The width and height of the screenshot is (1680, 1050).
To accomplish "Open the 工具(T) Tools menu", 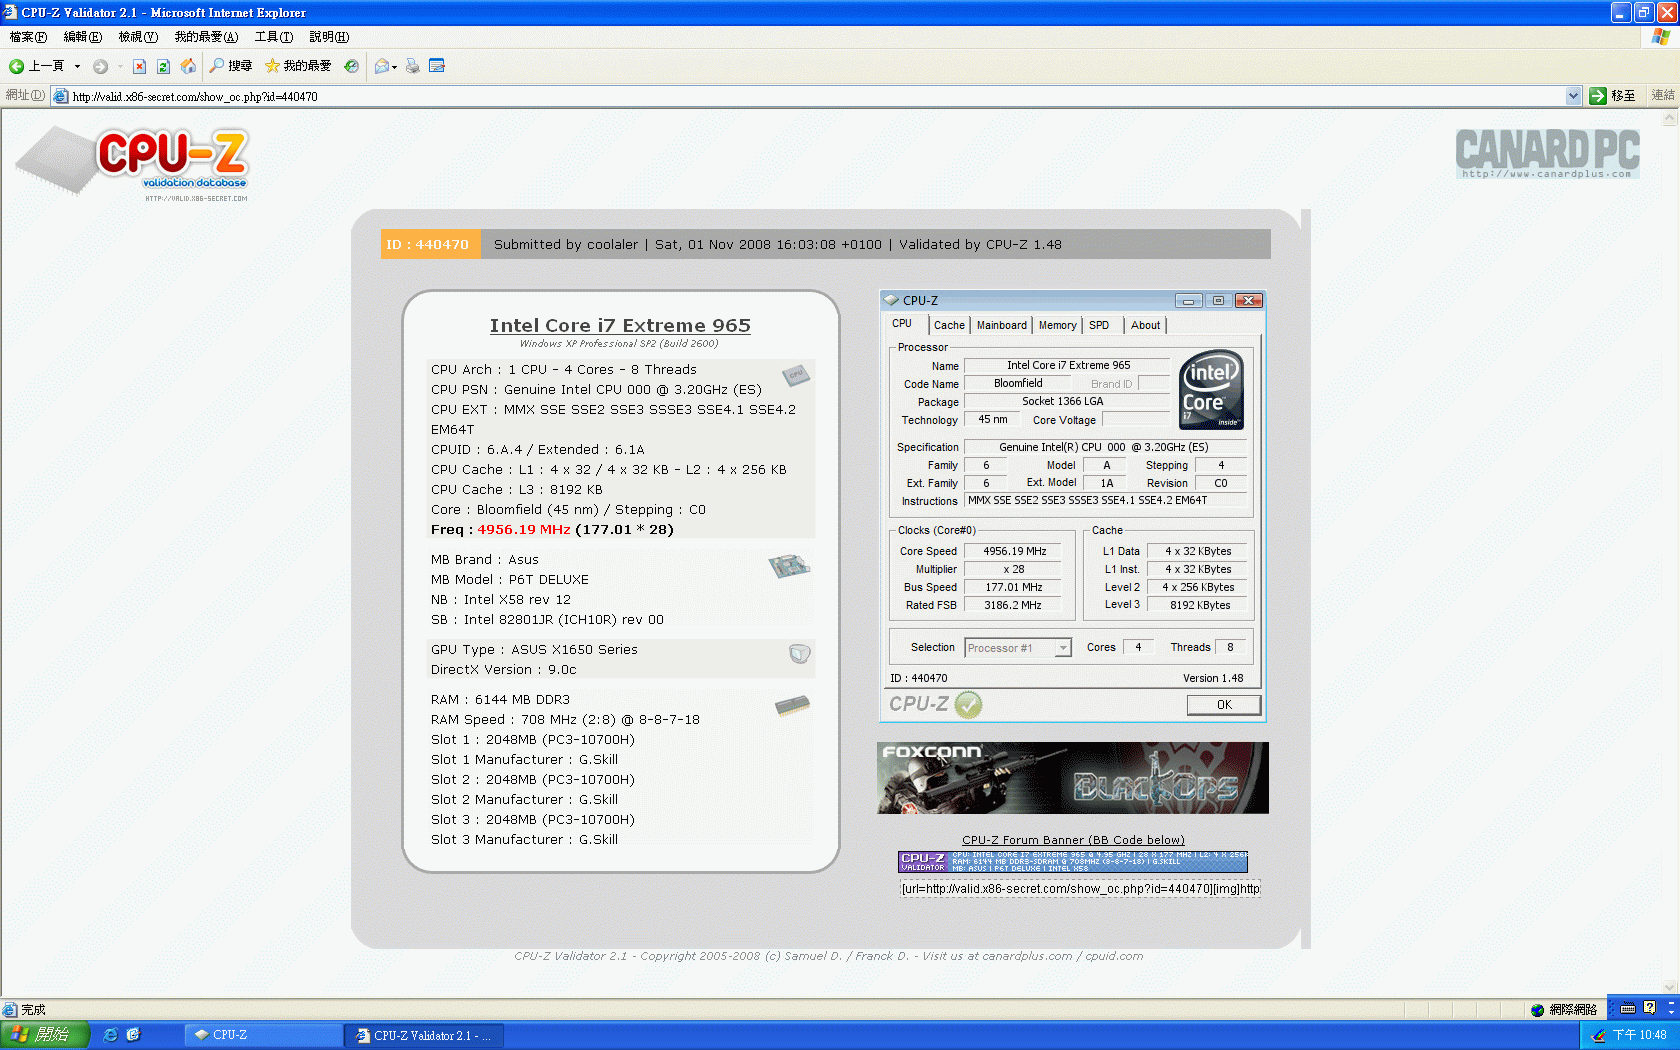I will (x=273, y=37).
